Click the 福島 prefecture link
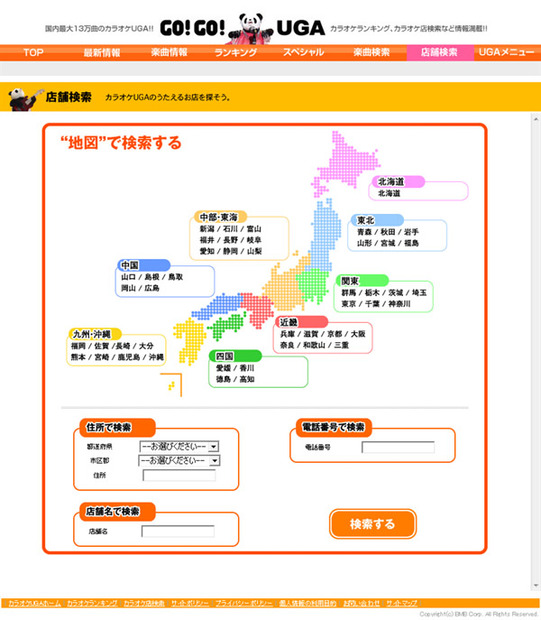The height and width of the screenshot is (620, 541). pyautogui.click(x=411, y=243)
